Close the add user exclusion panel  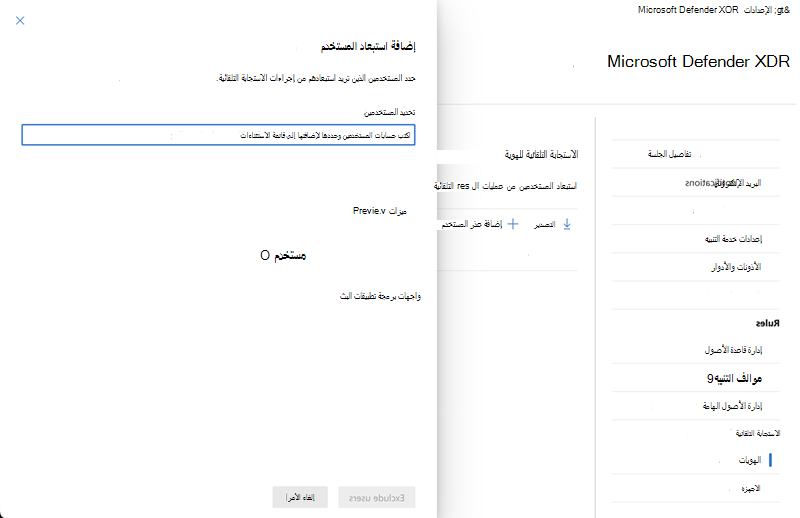click(20, 20)
